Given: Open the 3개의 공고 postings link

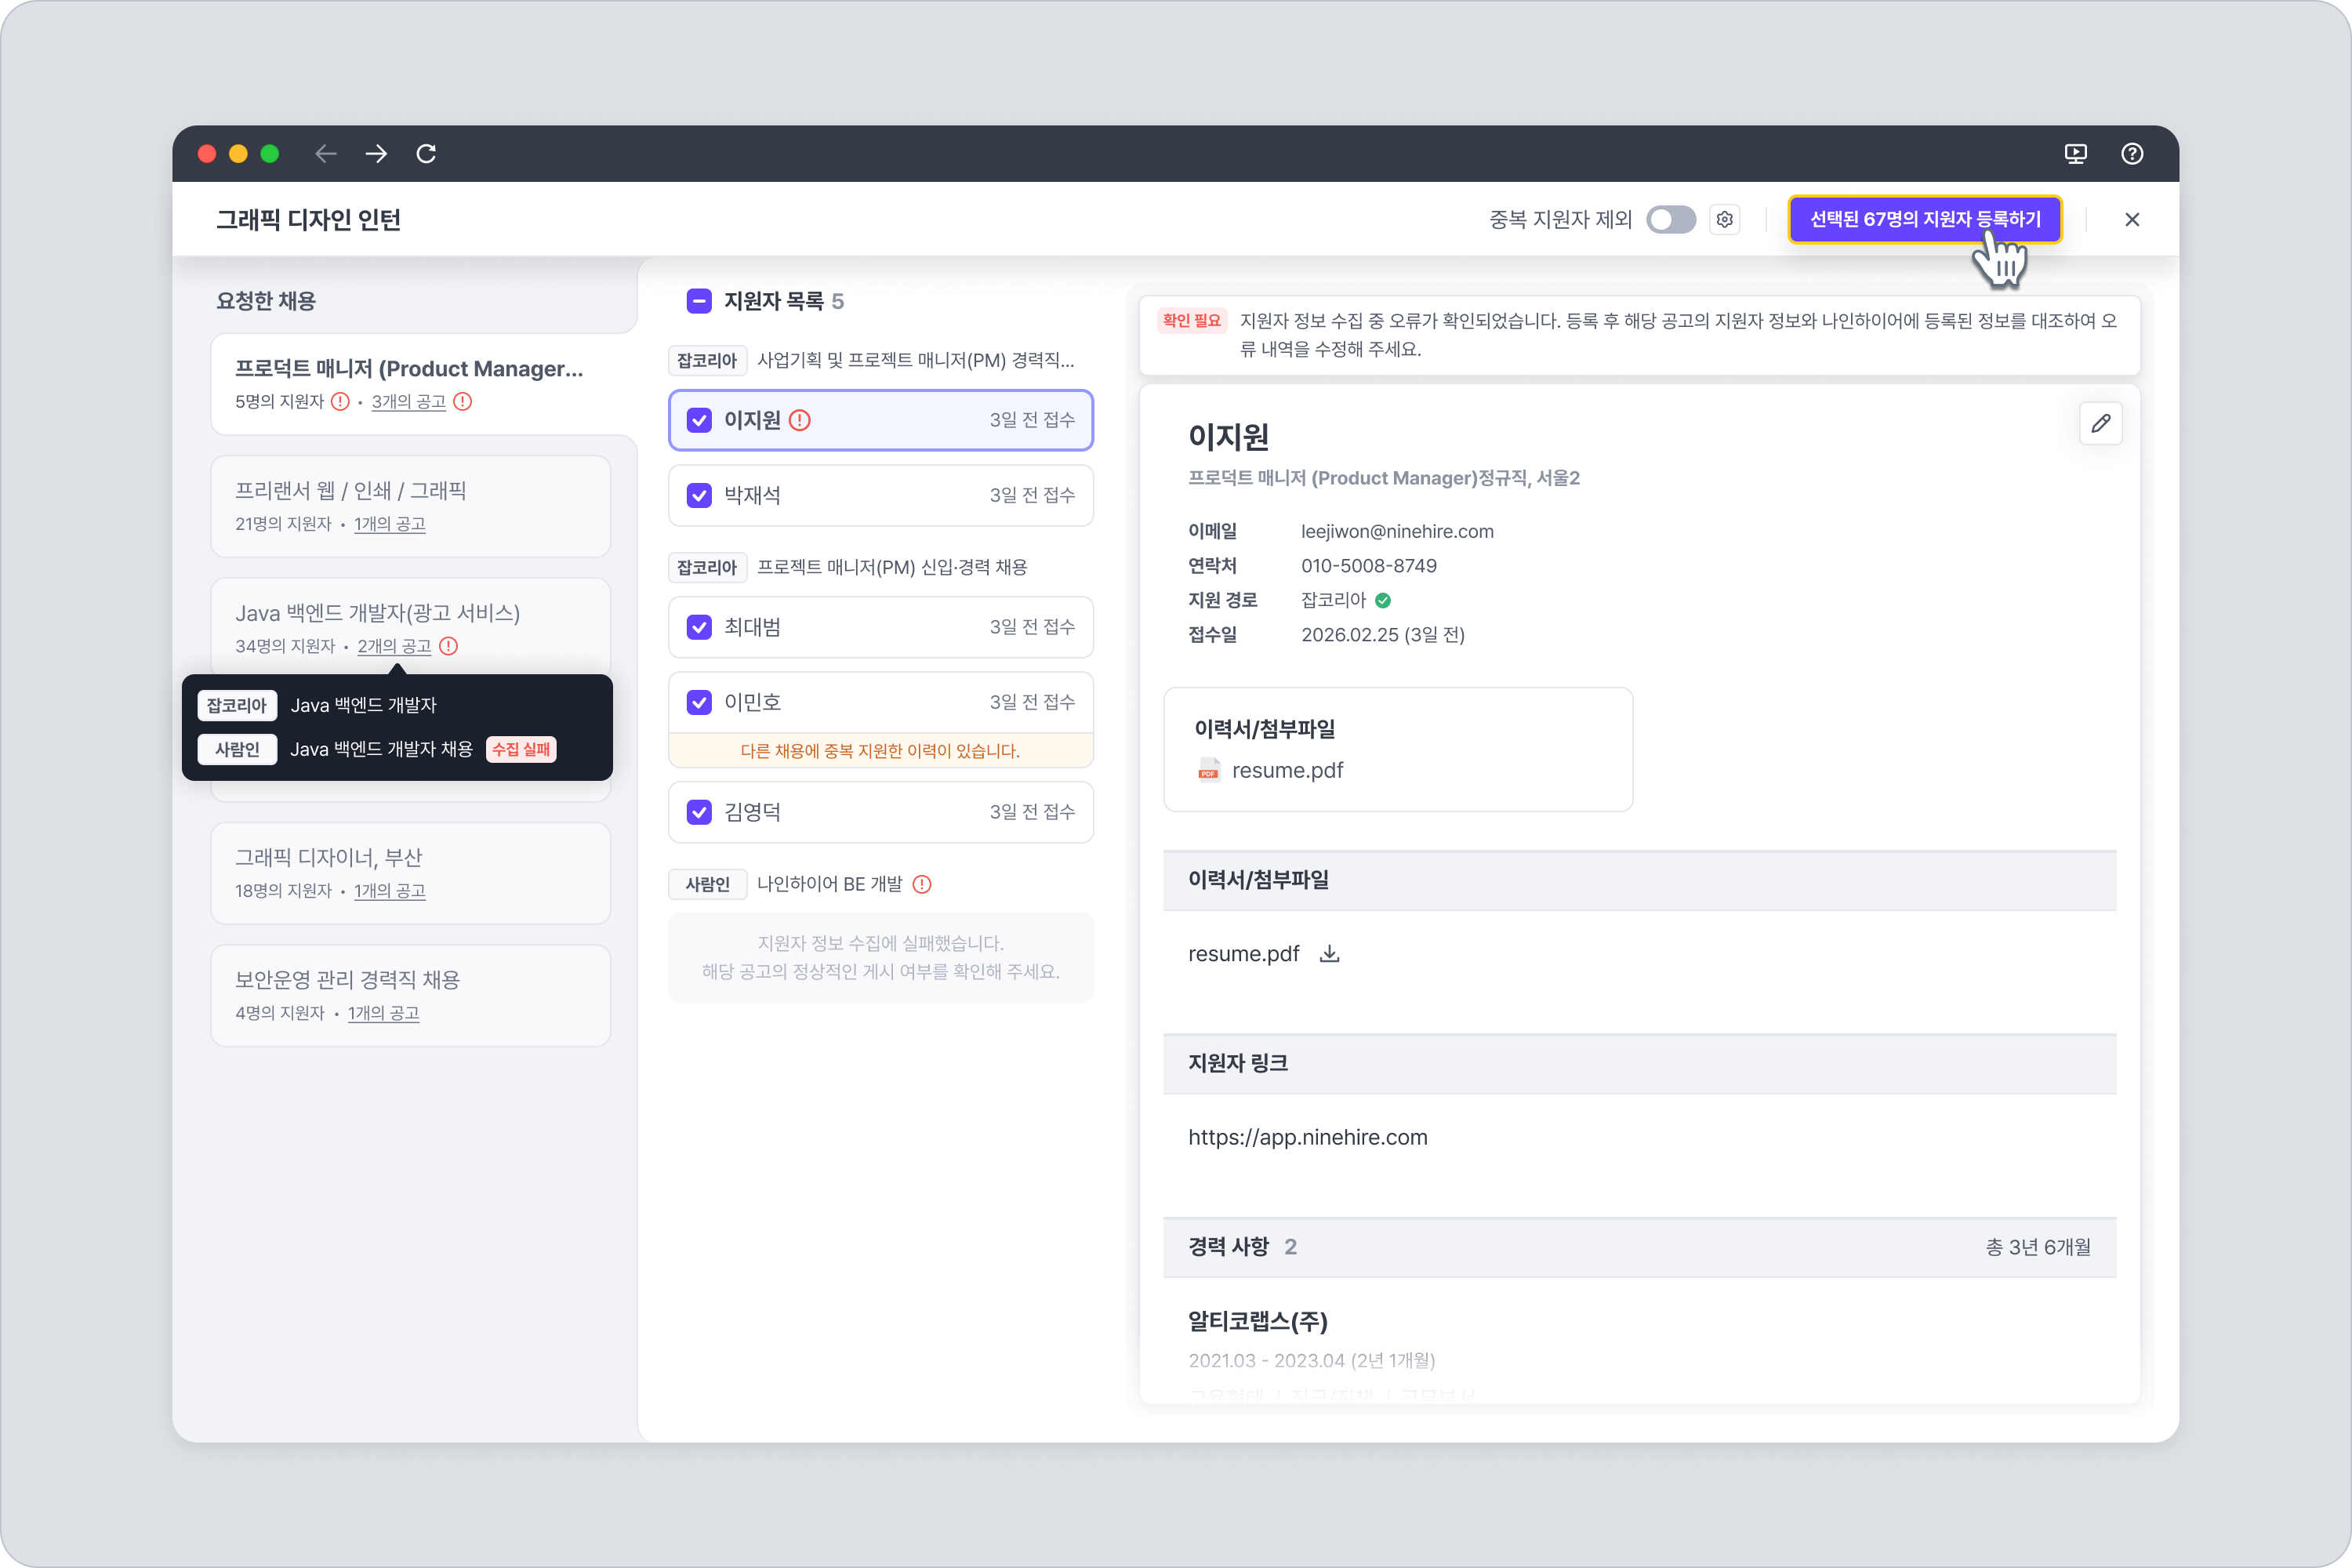Looking at the screenshot, I should [x=408, y=402].
